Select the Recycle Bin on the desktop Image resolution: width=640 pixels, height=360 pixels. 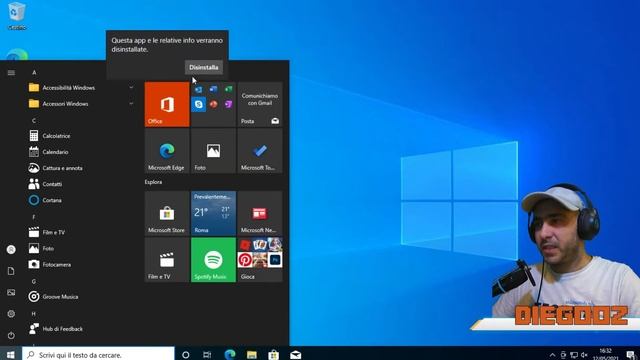click(17, 16)
